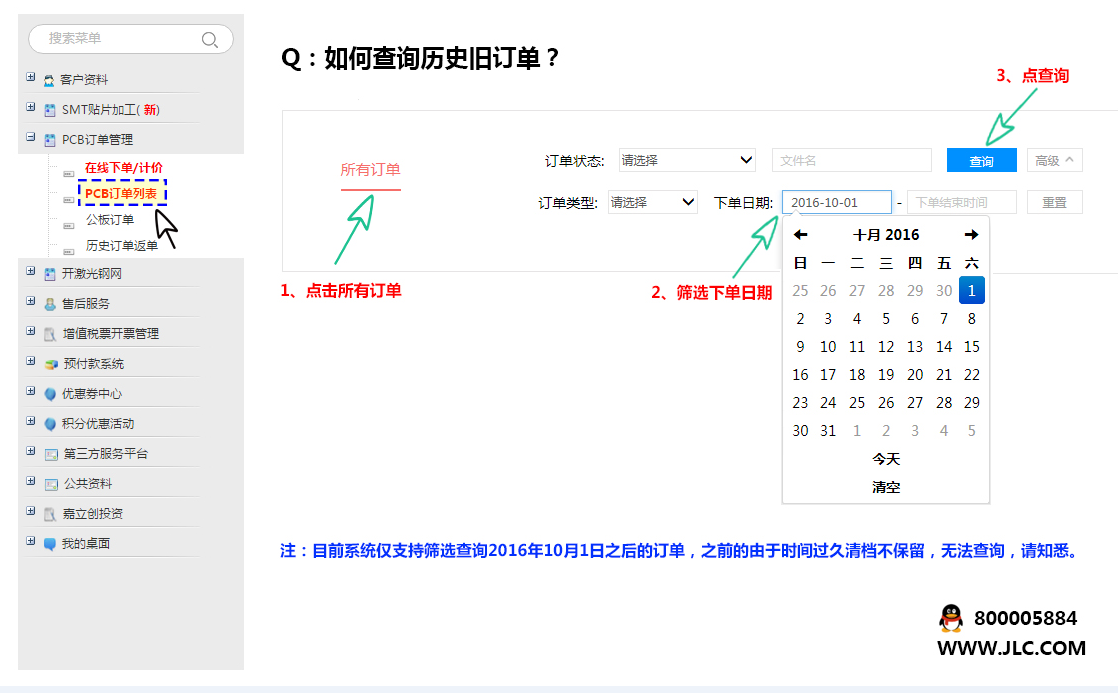Image resolution: width=1118 pixels, height=693 pixels.
Task: Click the 下单结束时间 end date field
Action: pos(961,202)
